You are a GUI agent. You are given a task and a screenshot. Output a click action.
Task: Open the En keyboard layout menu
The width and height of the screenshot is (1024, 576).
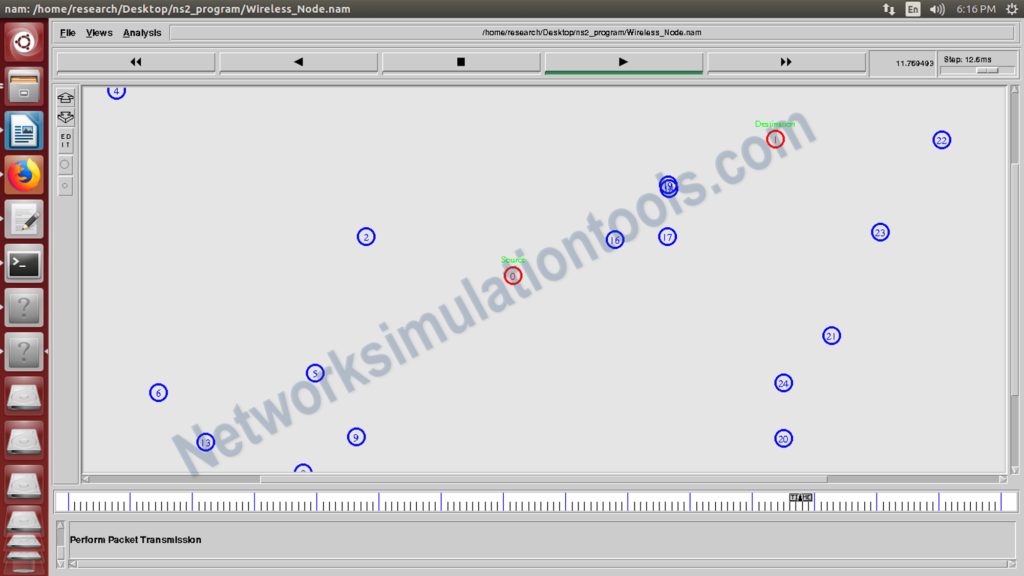912,8
